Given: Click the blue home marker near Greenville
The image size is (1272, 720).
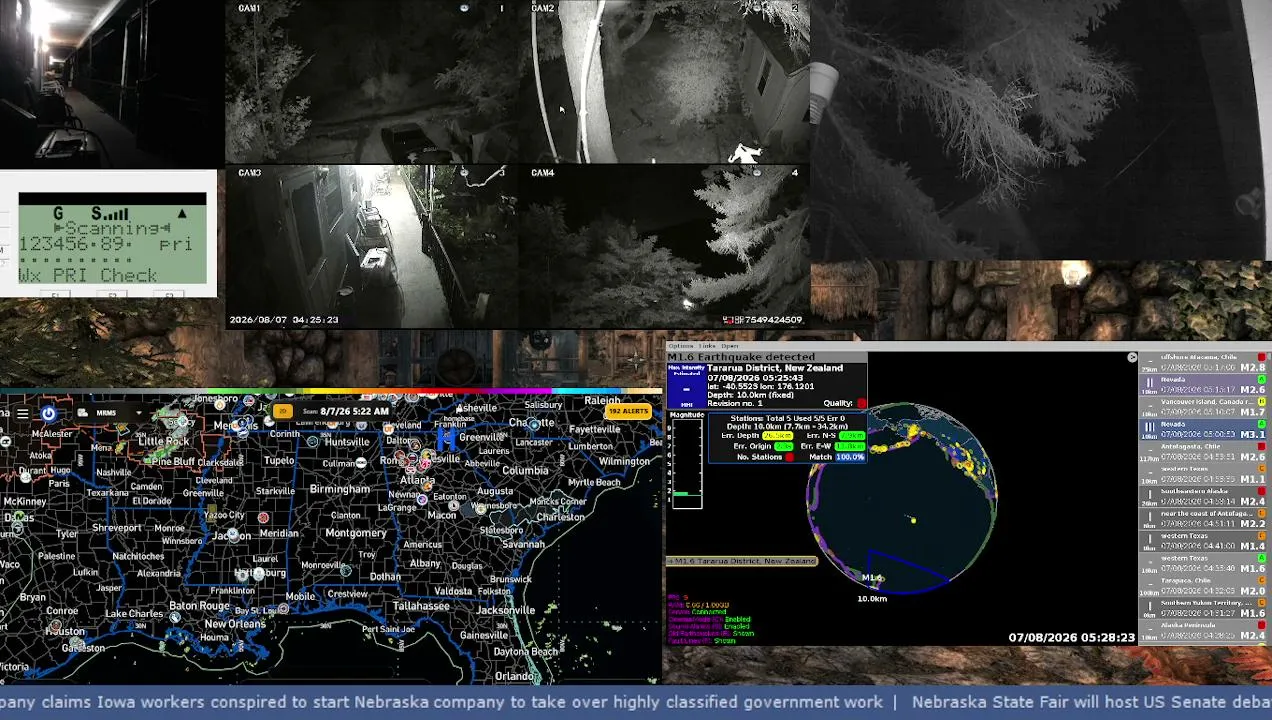Looking at the screenshot, I should coord(446,439).
